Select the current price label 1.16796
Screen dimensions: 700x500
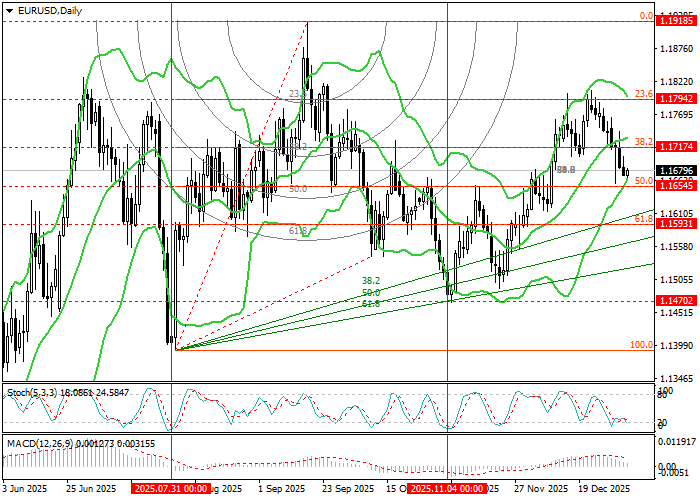(x=676, y=171)
